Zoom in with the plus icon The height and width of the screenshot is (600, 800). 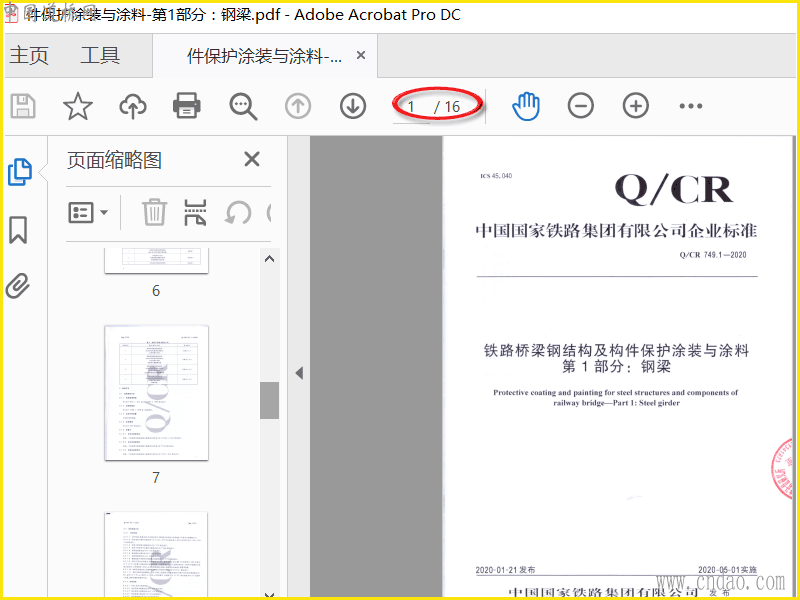(636, 106)
